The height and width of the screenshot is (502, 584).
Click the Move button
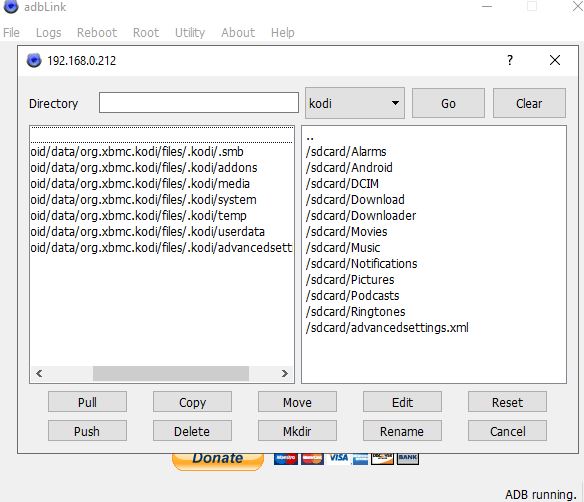tap(297, 402)
